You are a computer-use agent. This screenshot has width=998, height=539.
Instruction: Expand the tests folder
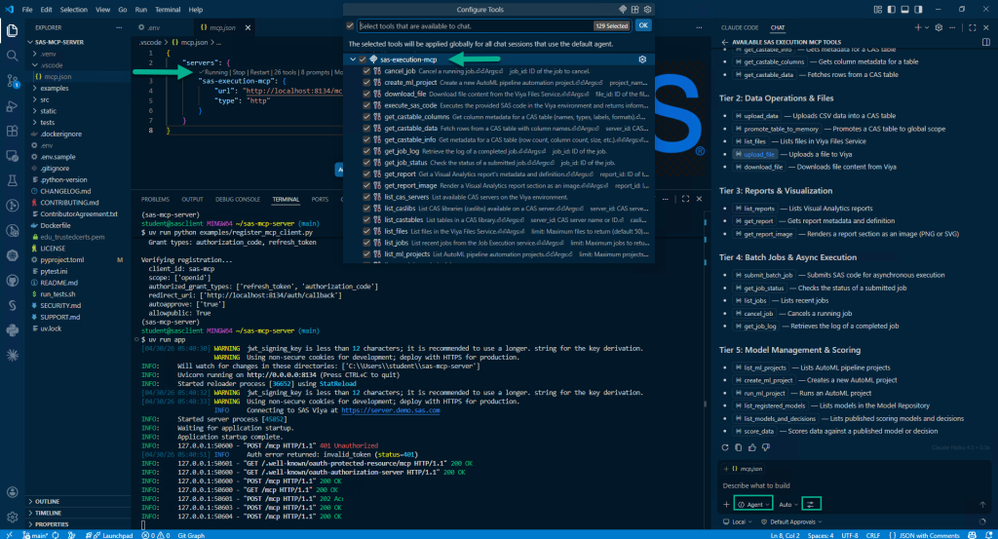(47, 122)
